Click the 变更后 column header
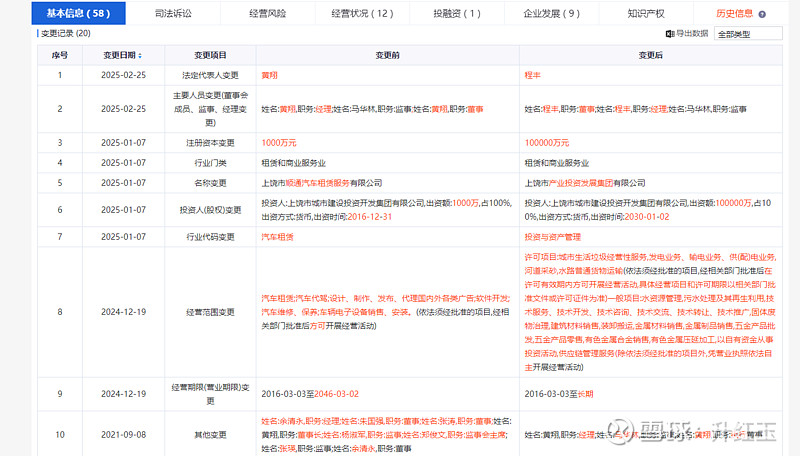The width and height of the screenshot is (800, 456). pos(651,55)
